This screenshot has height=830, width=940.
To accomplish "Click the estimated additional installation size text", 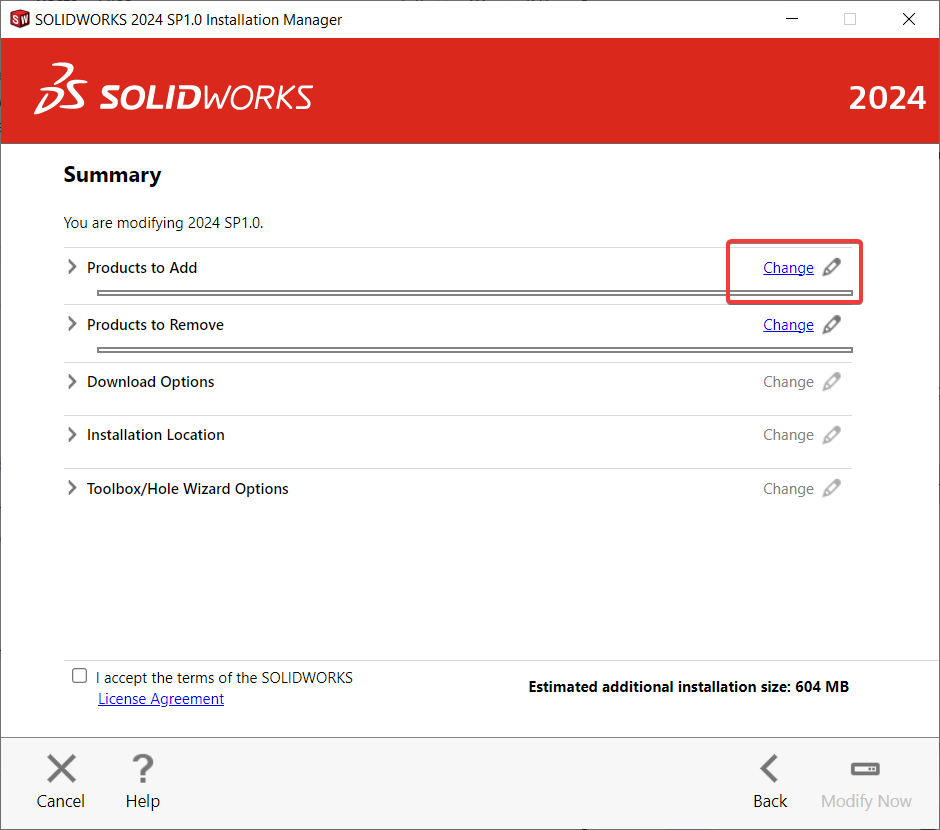I will coord(689,687).
